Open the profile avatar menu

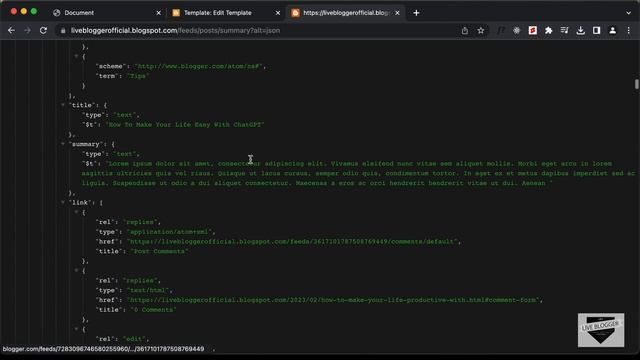pyautogui.click(x=613, y=31)
